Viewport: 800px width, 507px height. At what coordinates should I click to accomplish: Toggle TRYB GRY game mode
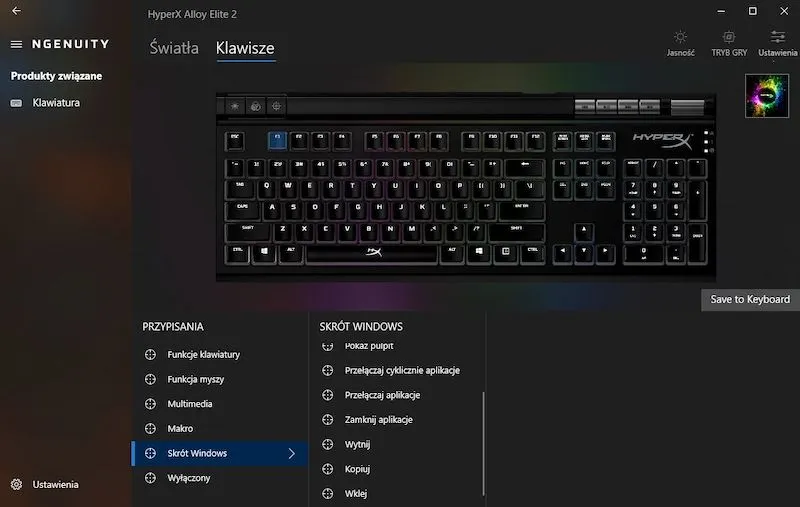pos(729,43)
